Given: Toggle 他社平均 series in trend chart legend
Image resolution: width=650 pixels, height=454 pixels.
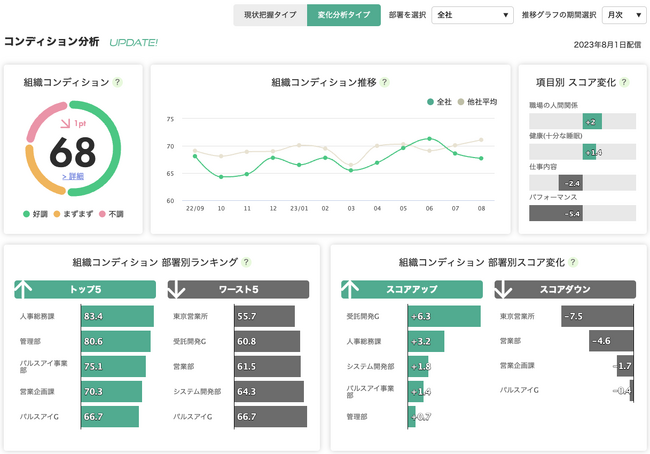Looking at the screenshot, I should 477,102.
